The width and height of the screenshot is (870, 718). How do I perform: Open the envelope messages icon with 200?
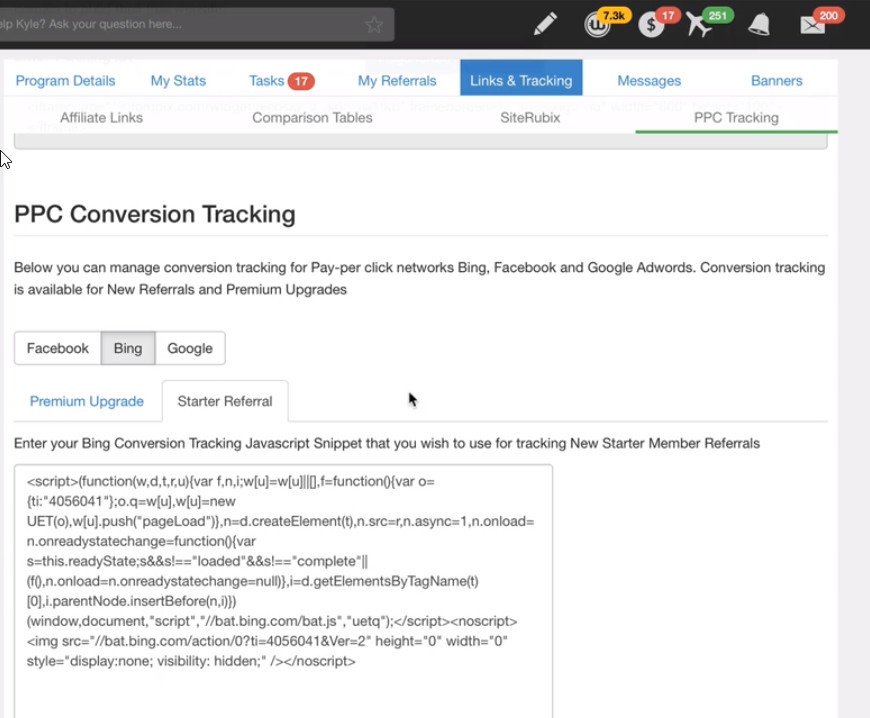821,23
